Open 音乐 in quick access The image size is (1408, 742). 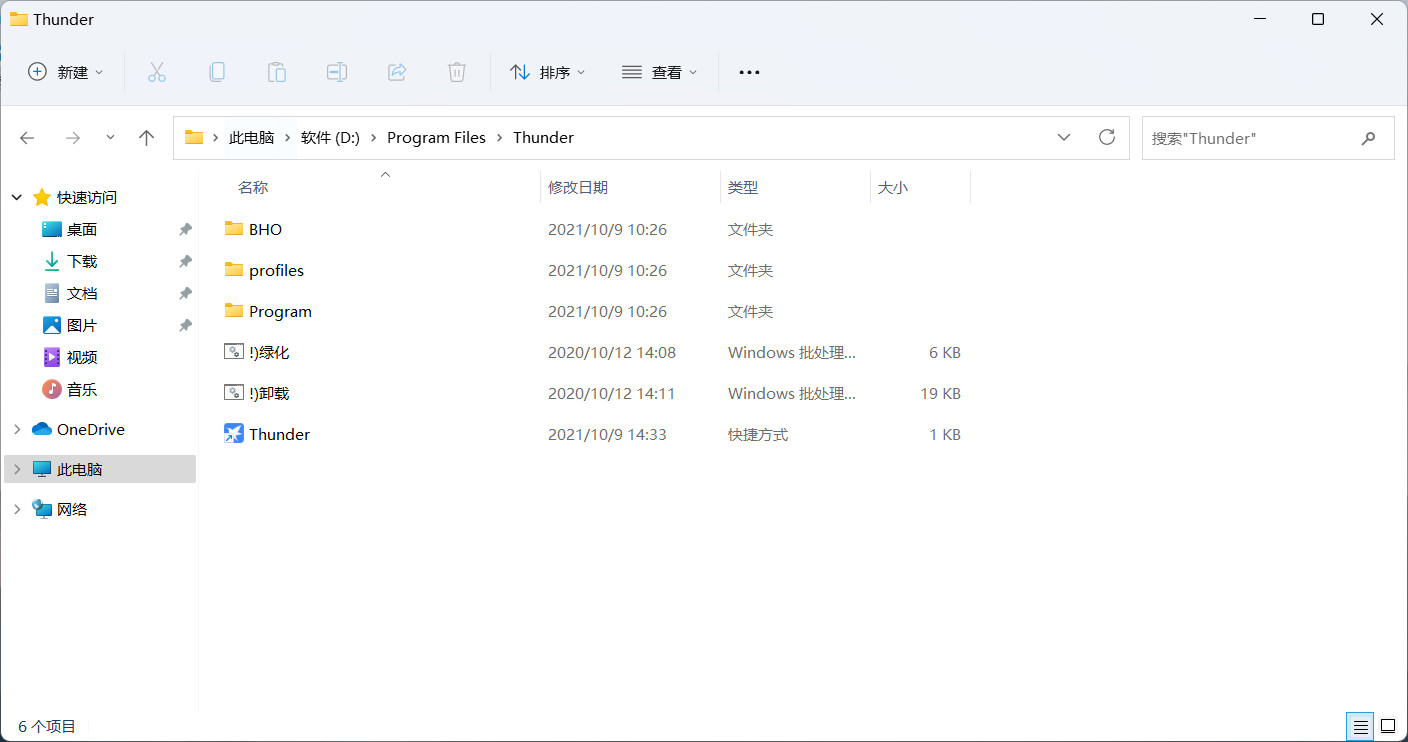tap(82, 389)
